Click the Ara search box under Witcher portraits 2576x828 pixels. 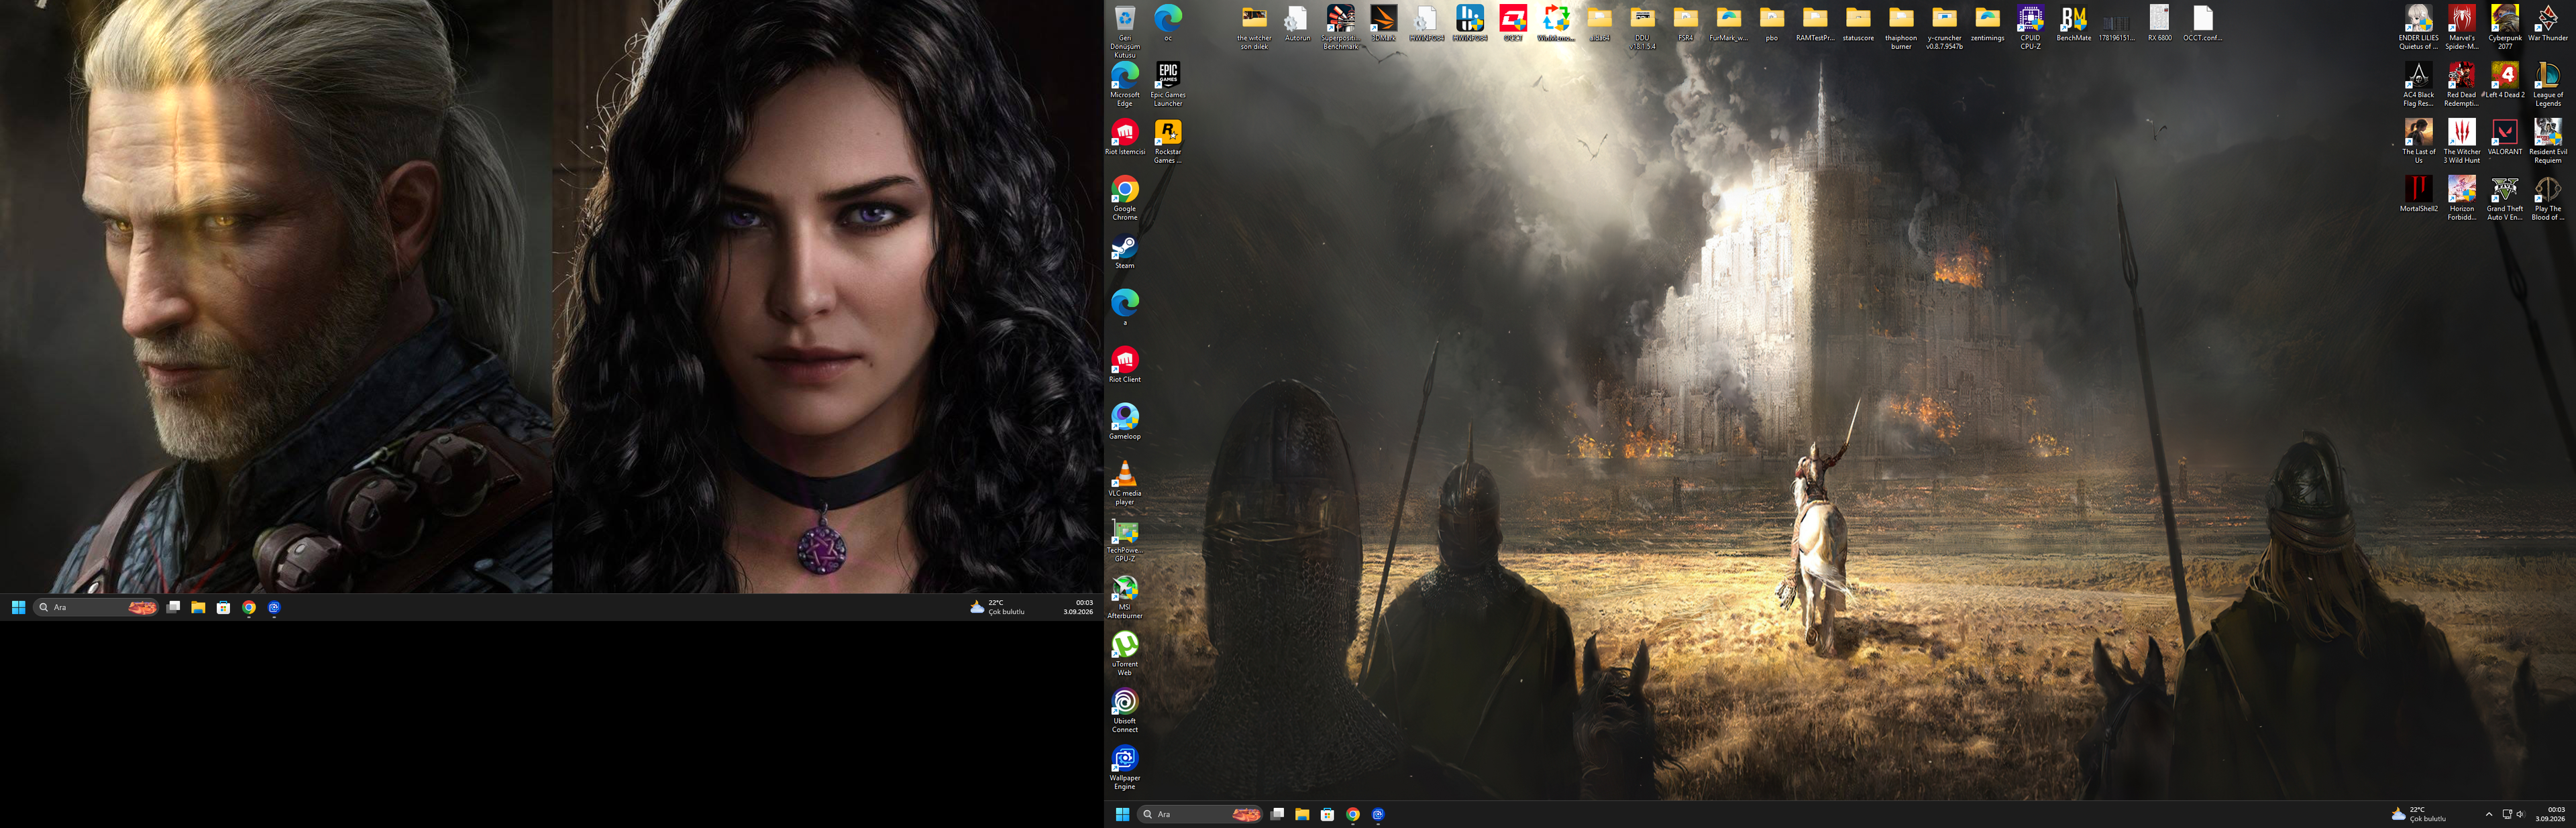tap(96, 607)
